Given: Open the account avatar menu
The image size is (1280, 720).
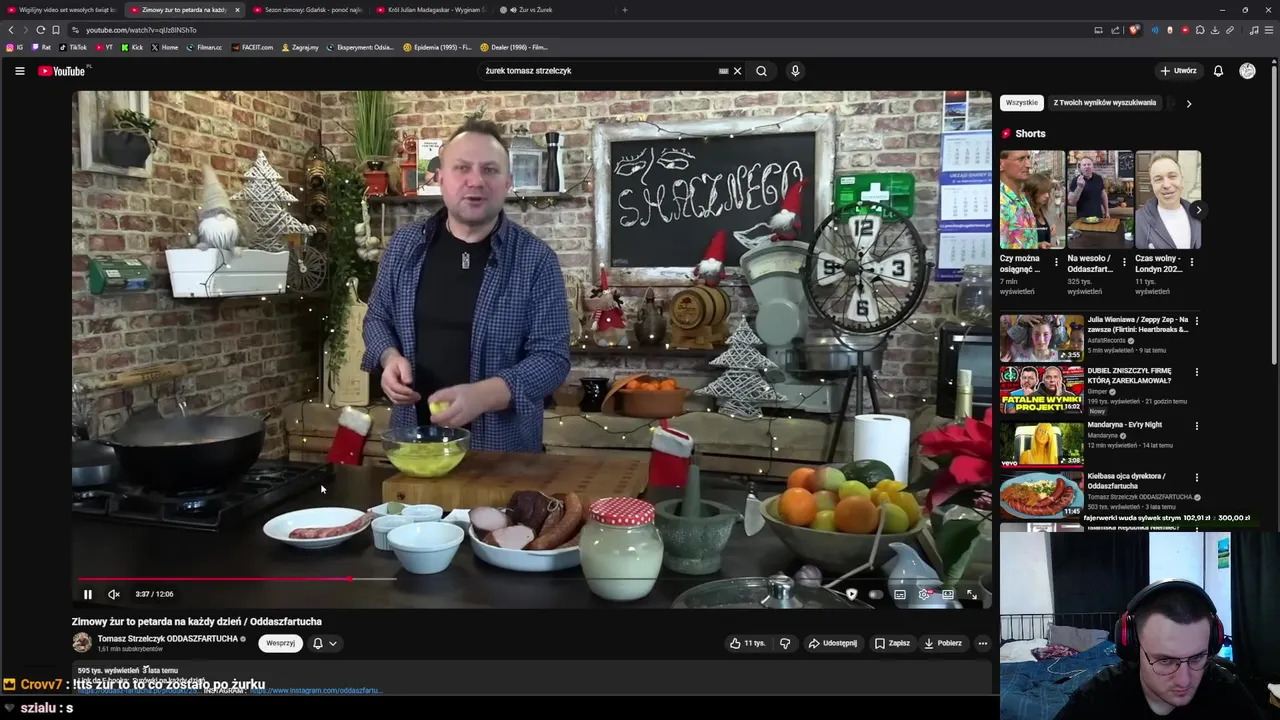Looking at the screenshot, I should [x=1247, y=71].
